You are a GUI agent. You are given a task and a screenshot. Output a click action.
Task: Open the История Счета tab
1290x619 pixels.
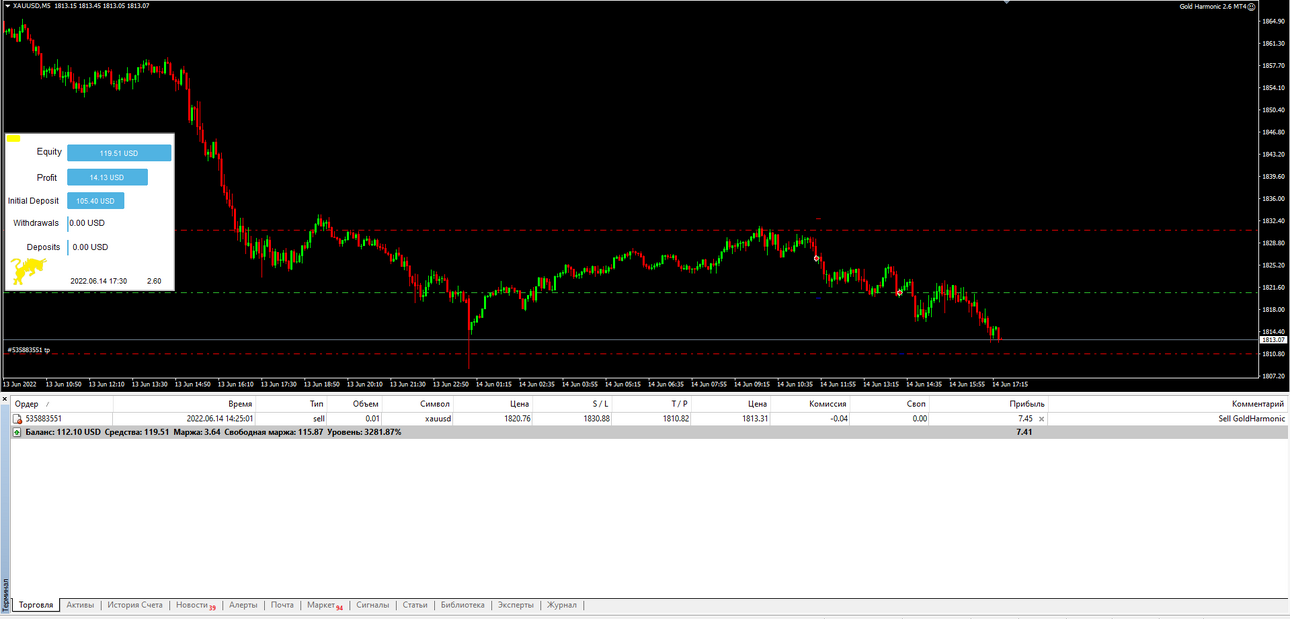135,605
